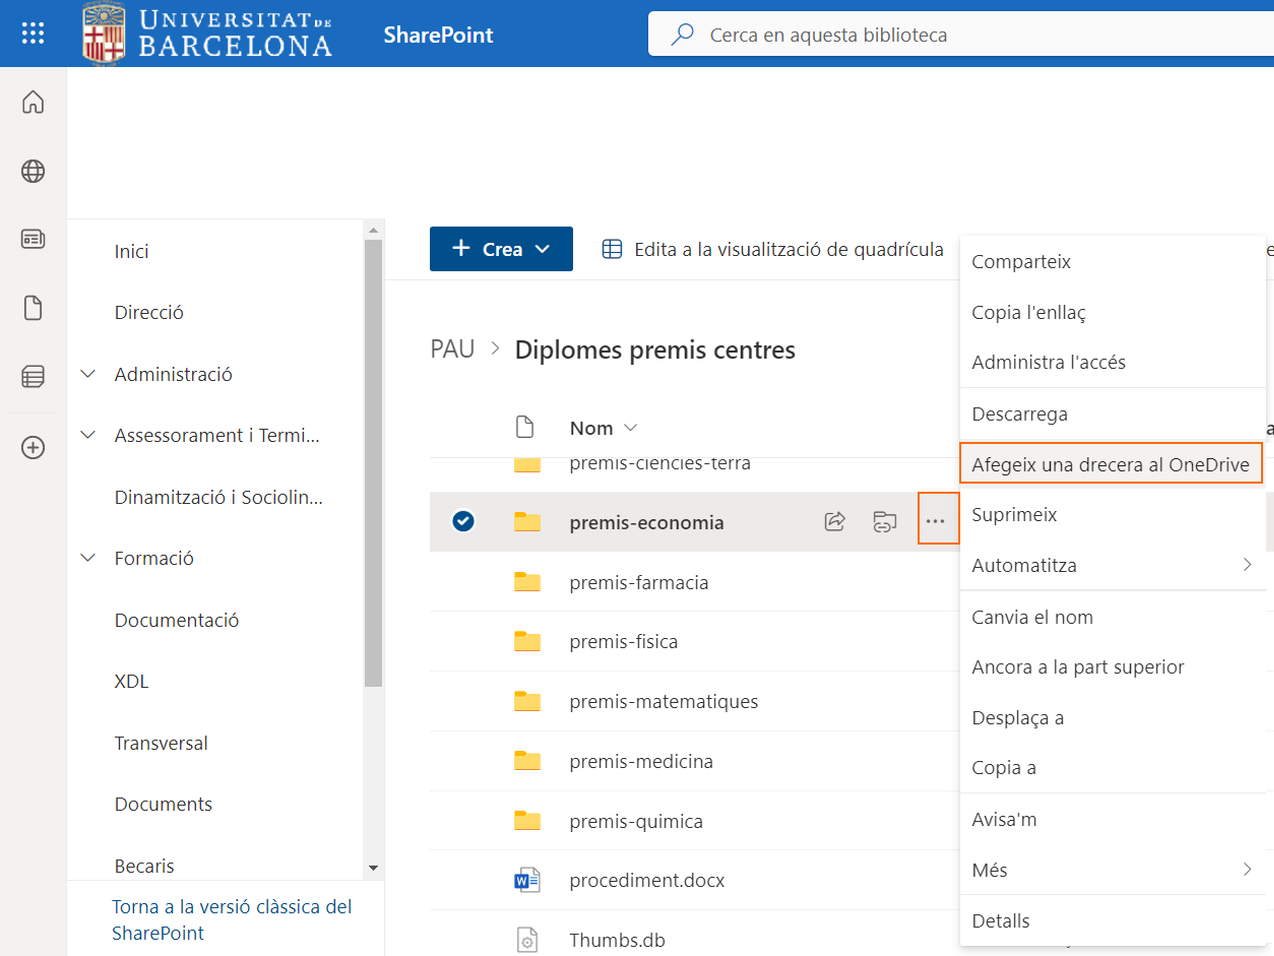Viewport: 1274px width, 956px height.
Task: Click Edita a la visualització de quadrícula
Action: point(773,249)
